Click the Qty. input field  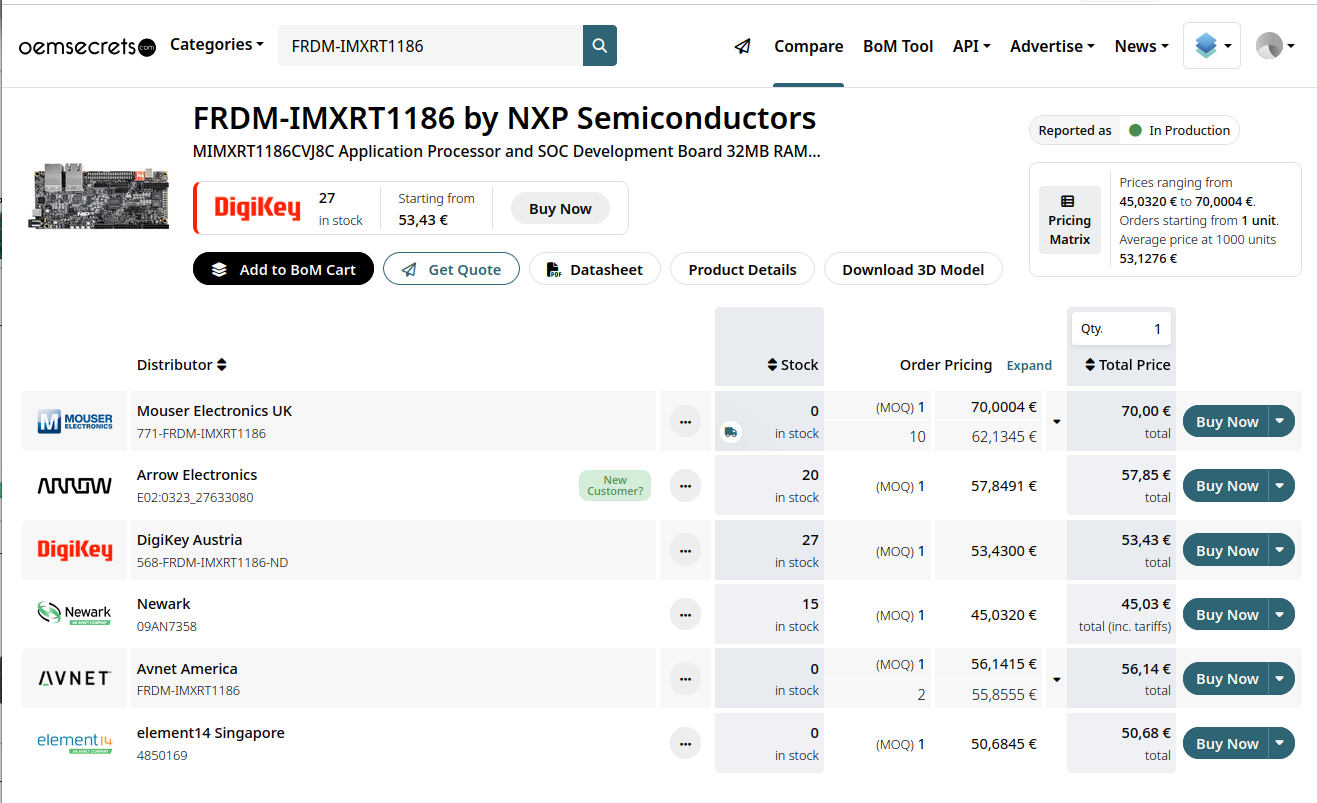(x=1121, y=329)
